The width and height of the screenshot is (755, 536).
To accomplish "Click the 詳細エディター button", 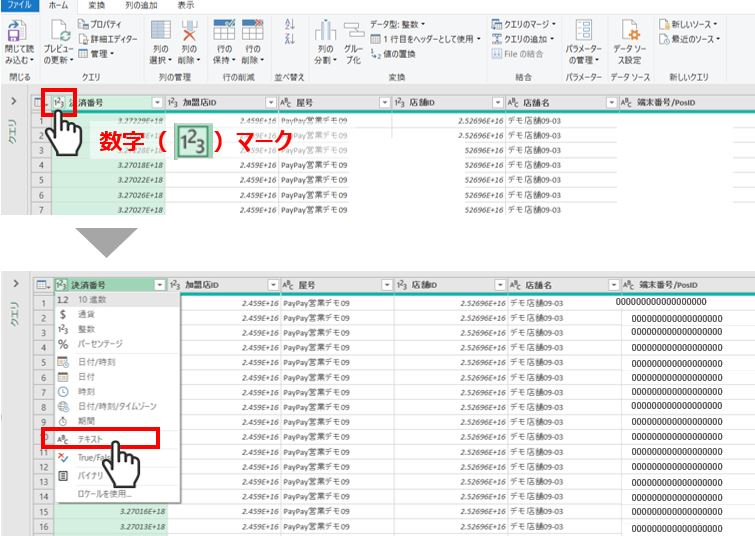I will 100,38.
